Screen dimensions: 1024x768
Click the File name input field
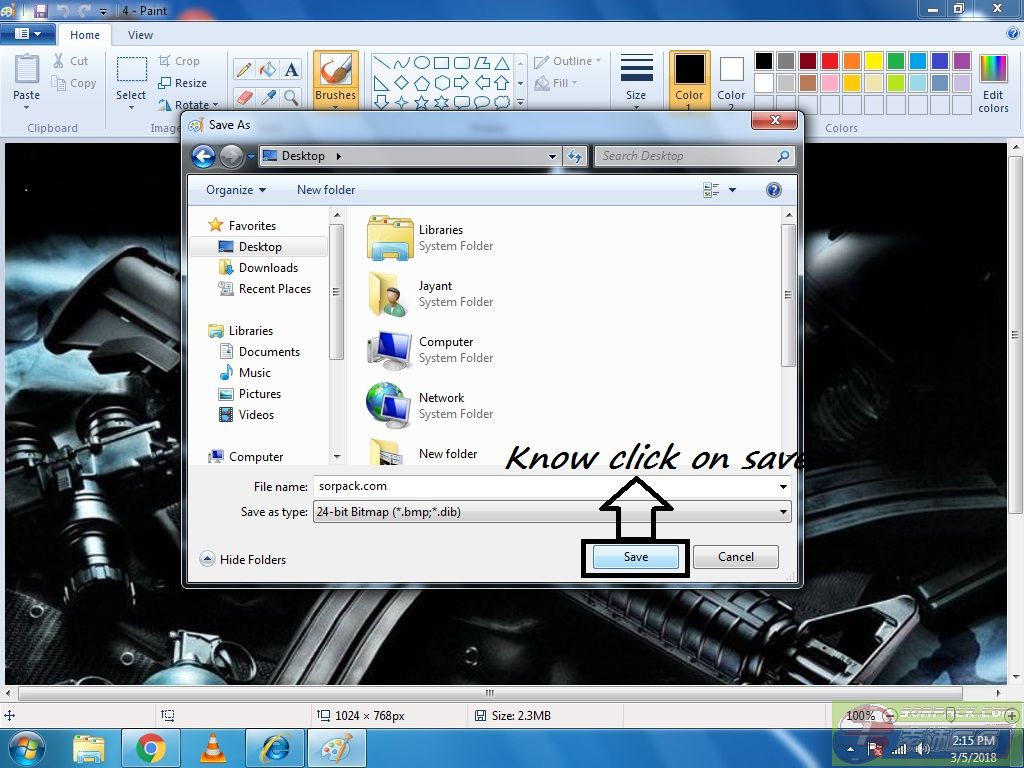coord(545,486)
